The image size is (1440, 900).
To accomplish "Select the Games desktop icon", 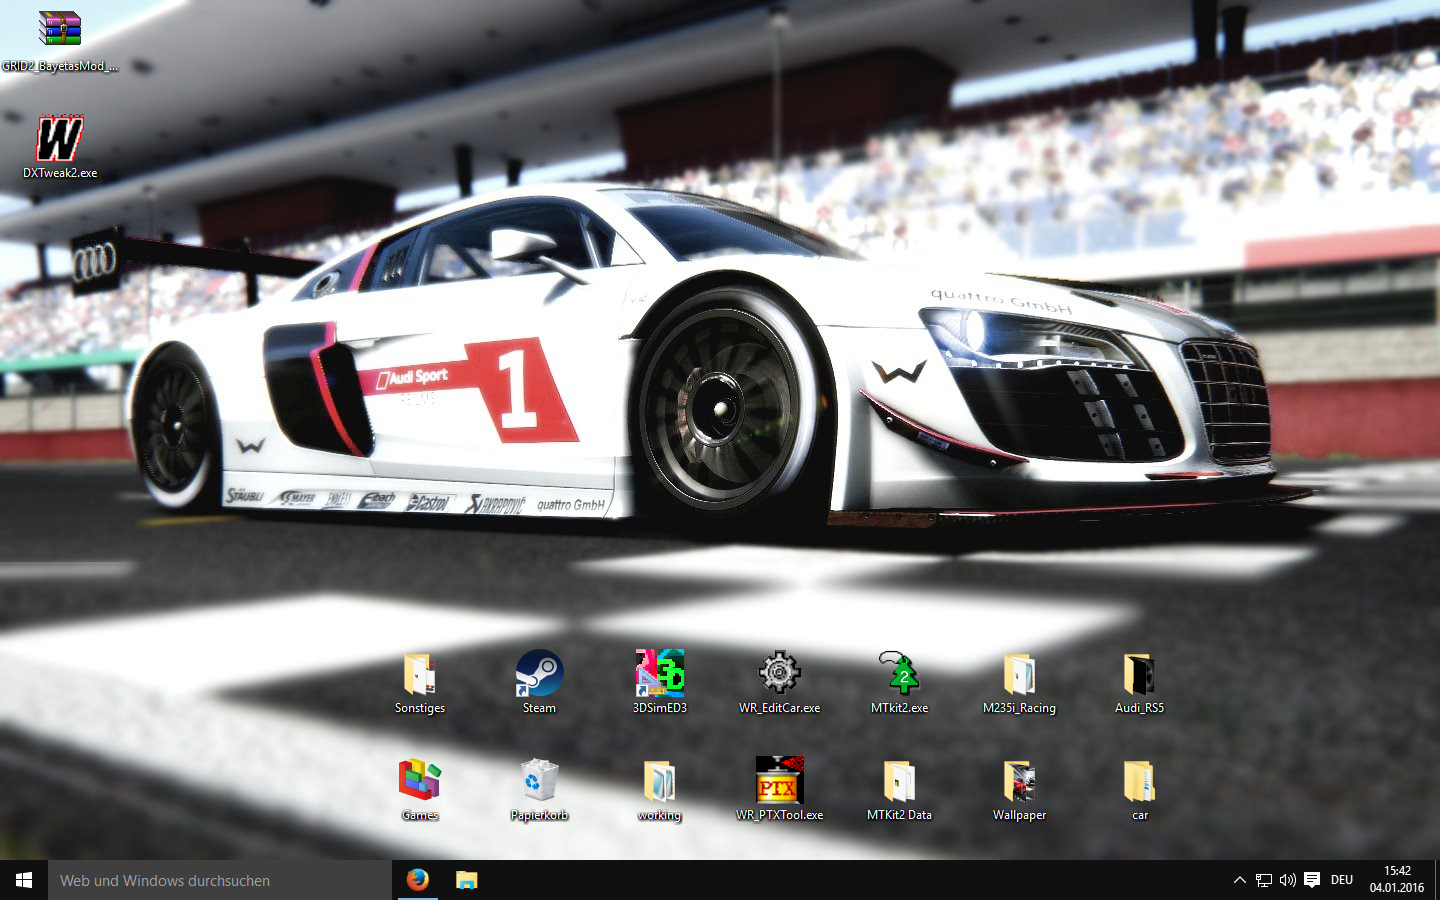I will 420,780.
